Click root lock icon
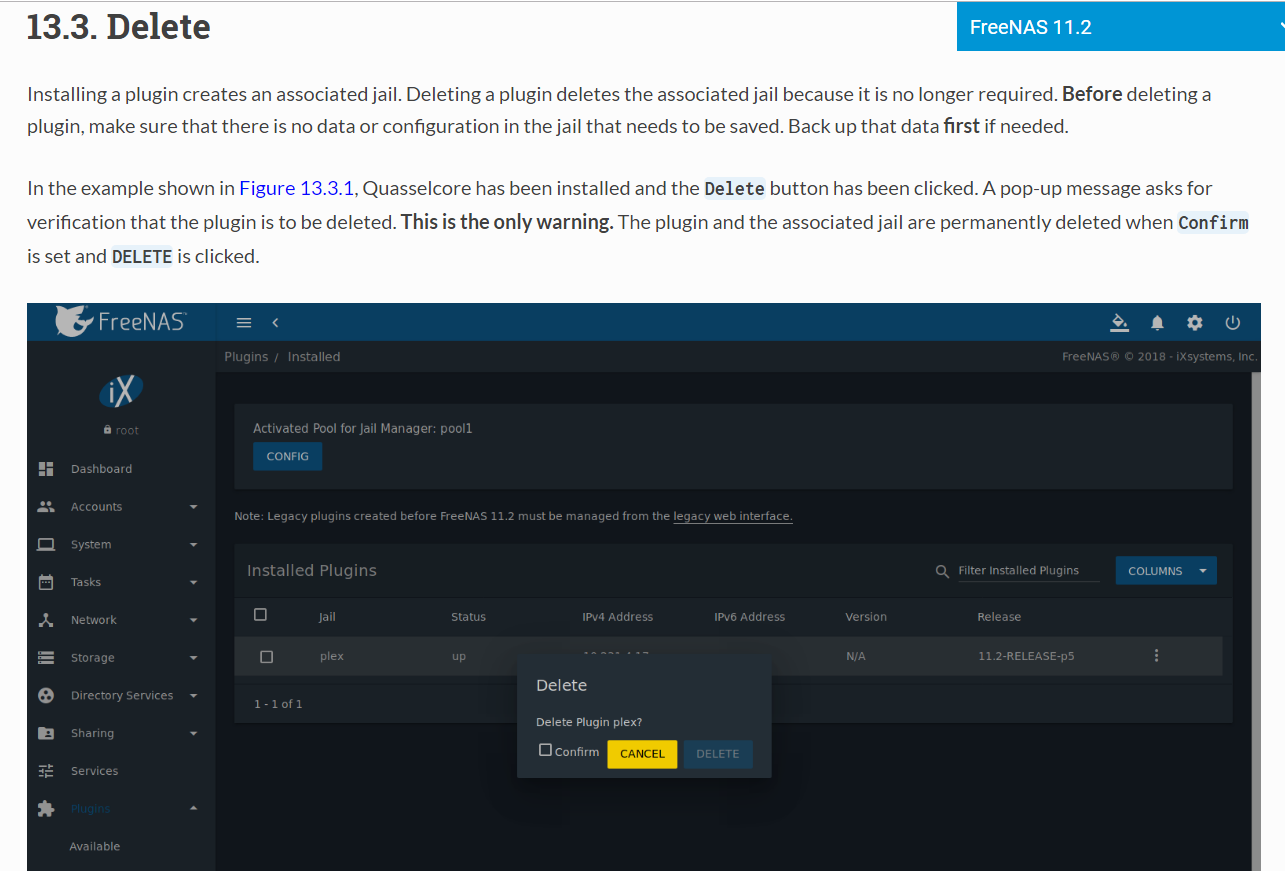The height and width of the screenshot is (871, 1285). tap(107, 430)
